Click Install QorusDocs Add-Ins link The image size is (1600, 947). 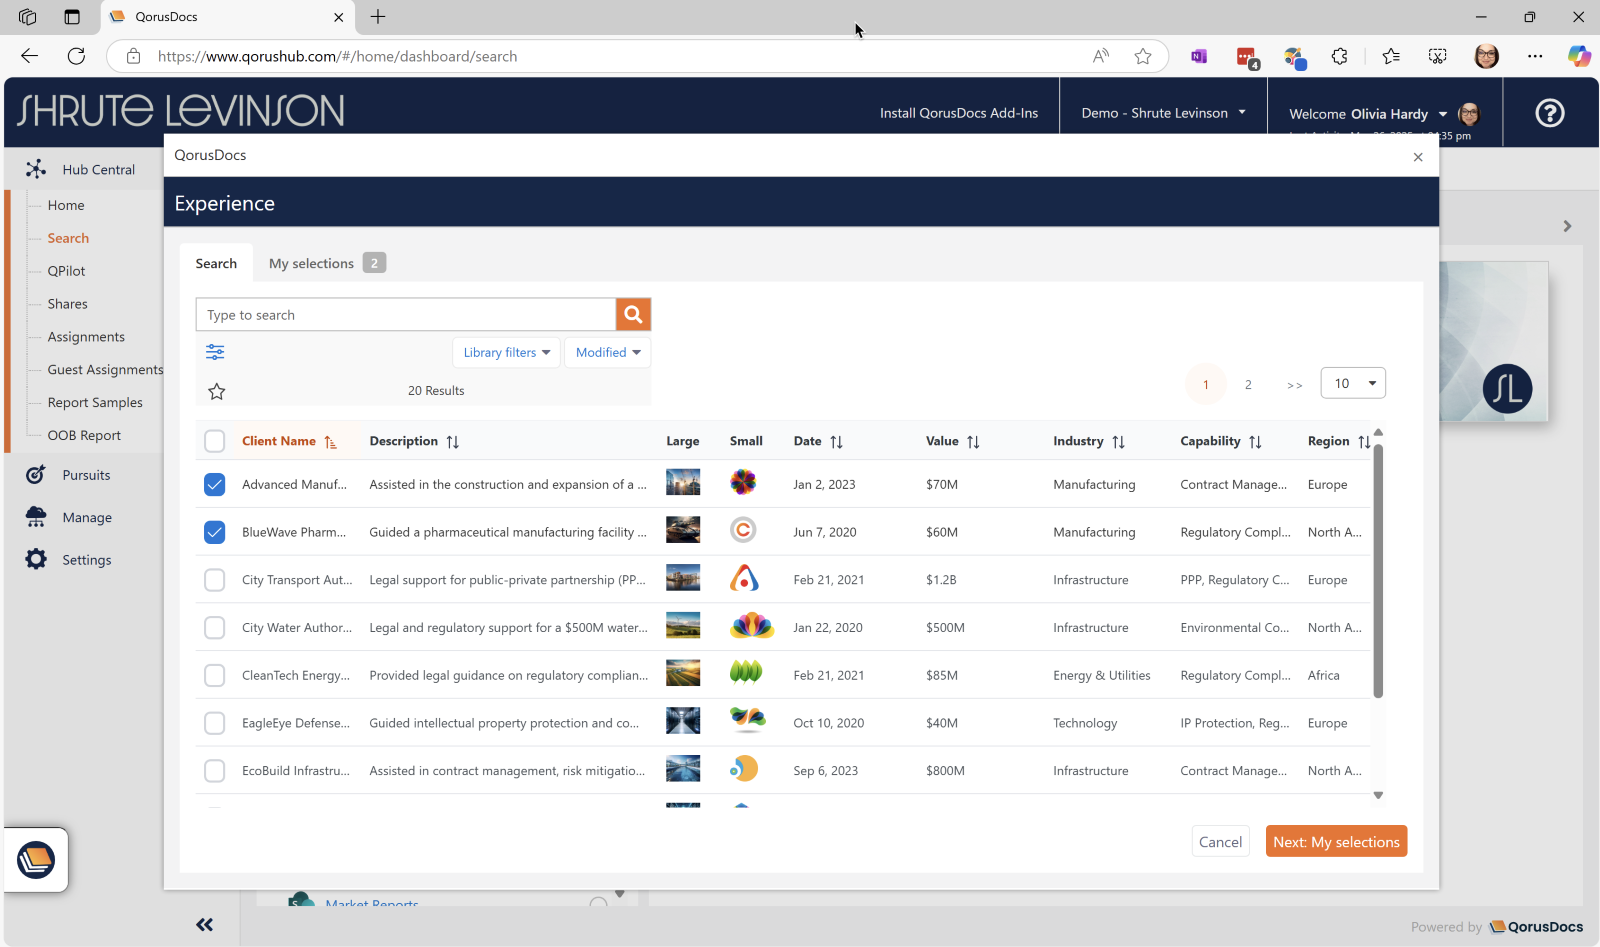pyautogui.click(x=959, y=113)
